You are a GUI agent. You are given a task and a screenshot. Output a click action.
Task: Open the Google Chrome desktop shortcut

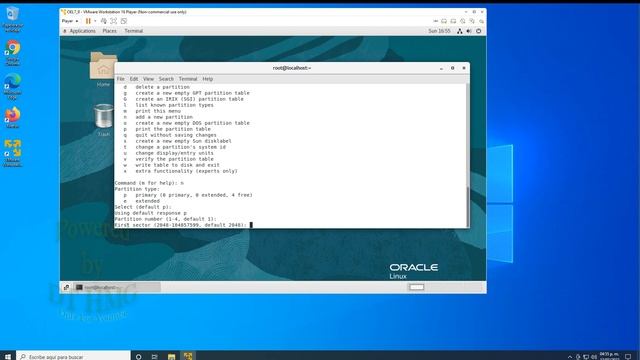(x=13, y=53)
